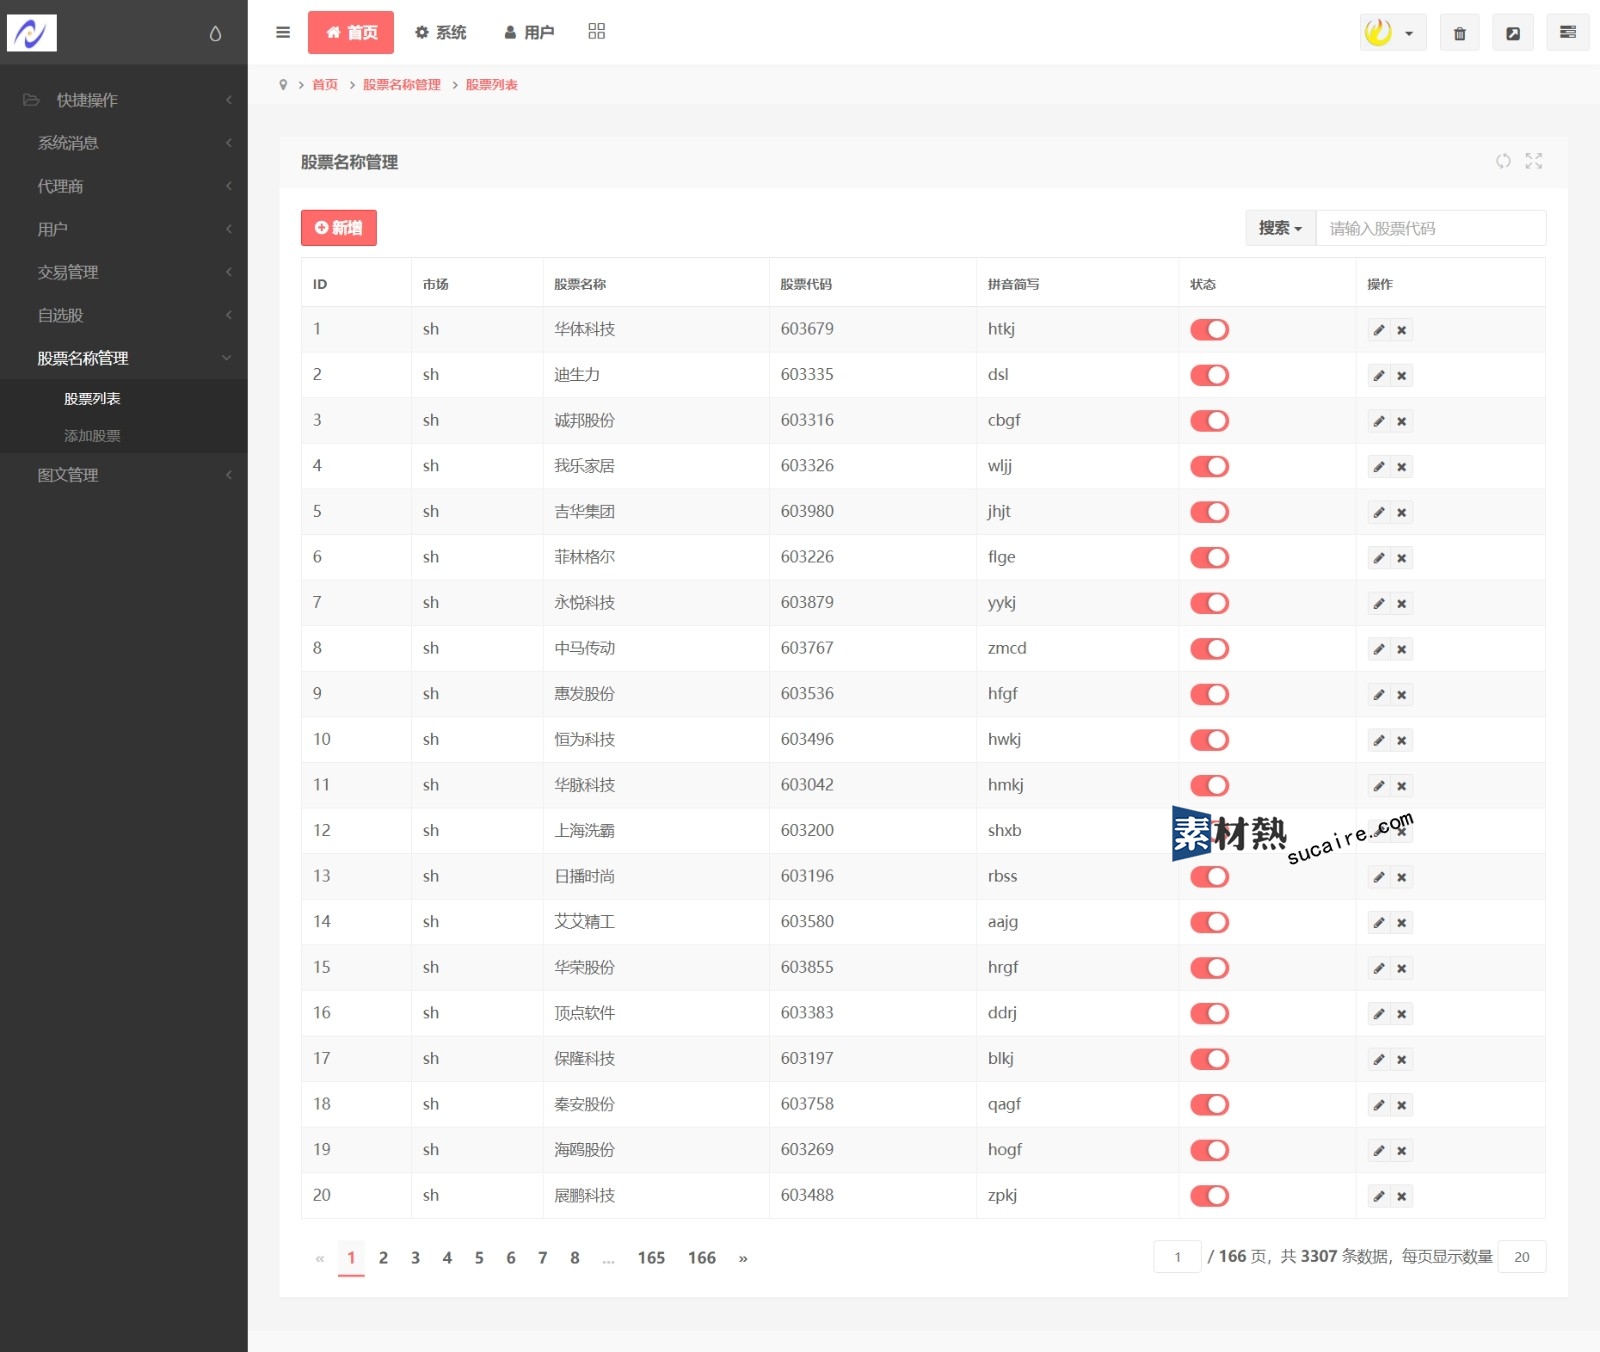This screenshot has height=1352, width=1600.
Task: Edit the 中马传动 row
Action: click(1379, 649)
